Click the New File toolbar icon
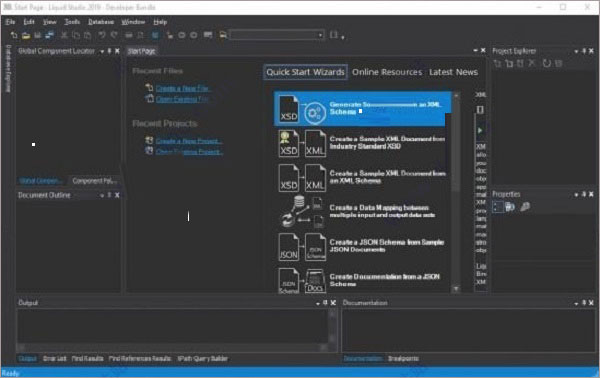Image resolution: width=600 pixels, height=378 pixels. 14,35
